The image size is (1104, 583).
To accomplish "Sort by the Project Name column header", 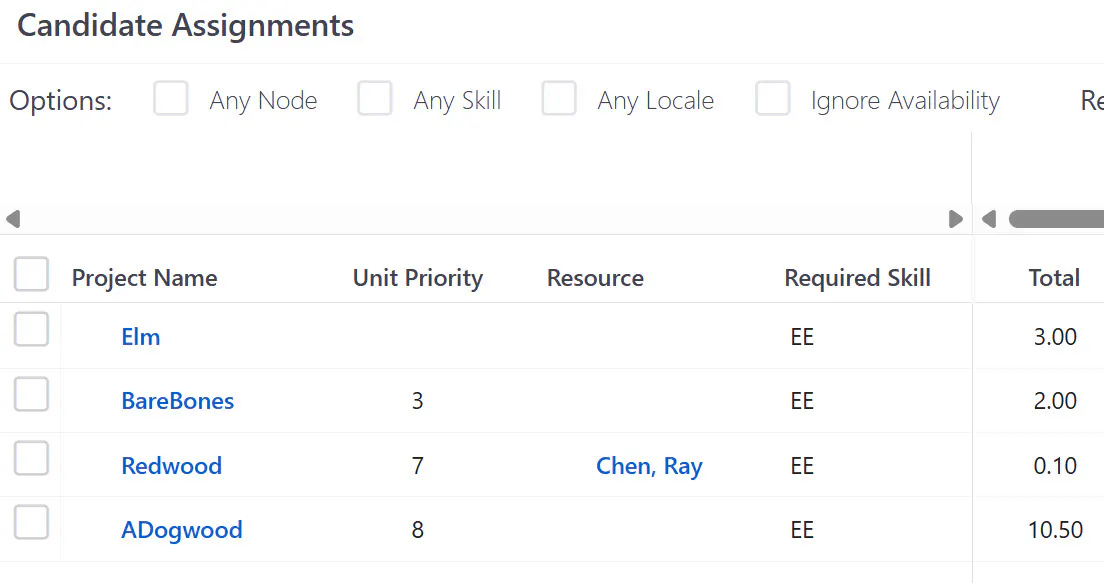I will click(144, 278).
